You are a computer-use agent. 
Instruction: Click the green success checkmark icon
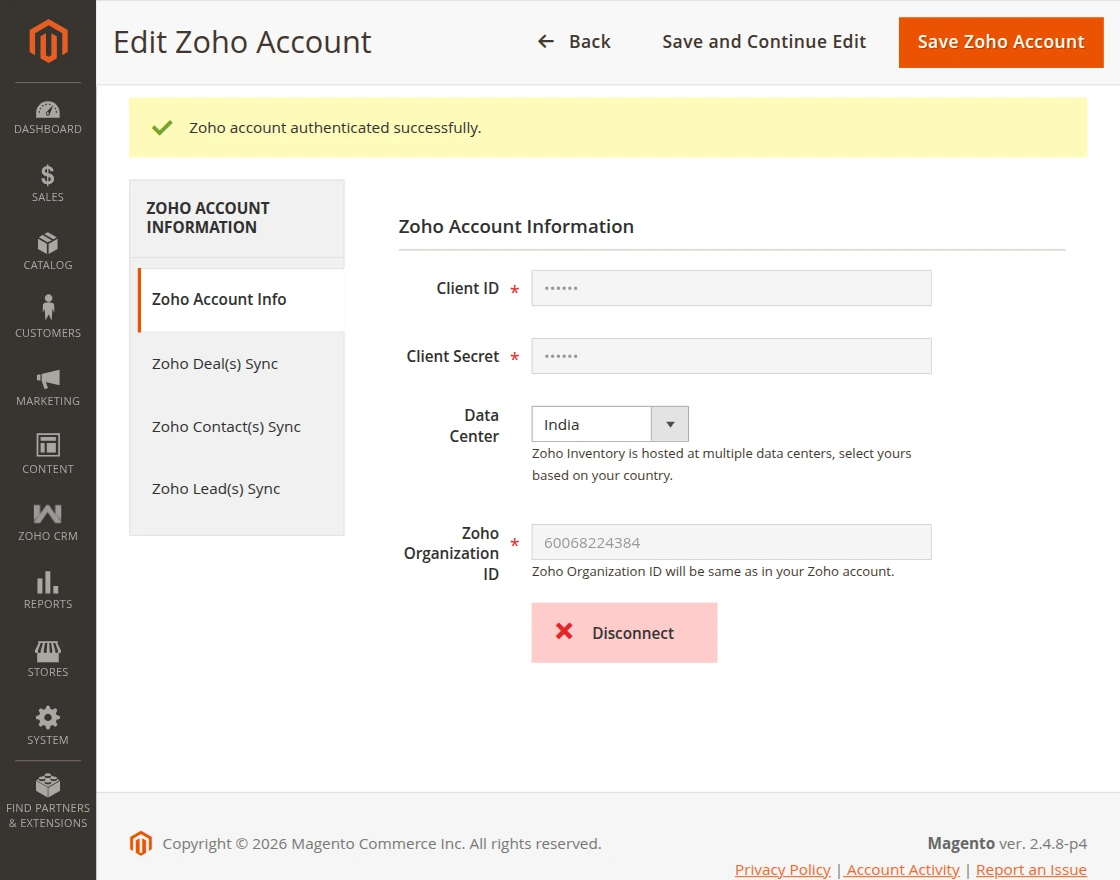point(162,128)
